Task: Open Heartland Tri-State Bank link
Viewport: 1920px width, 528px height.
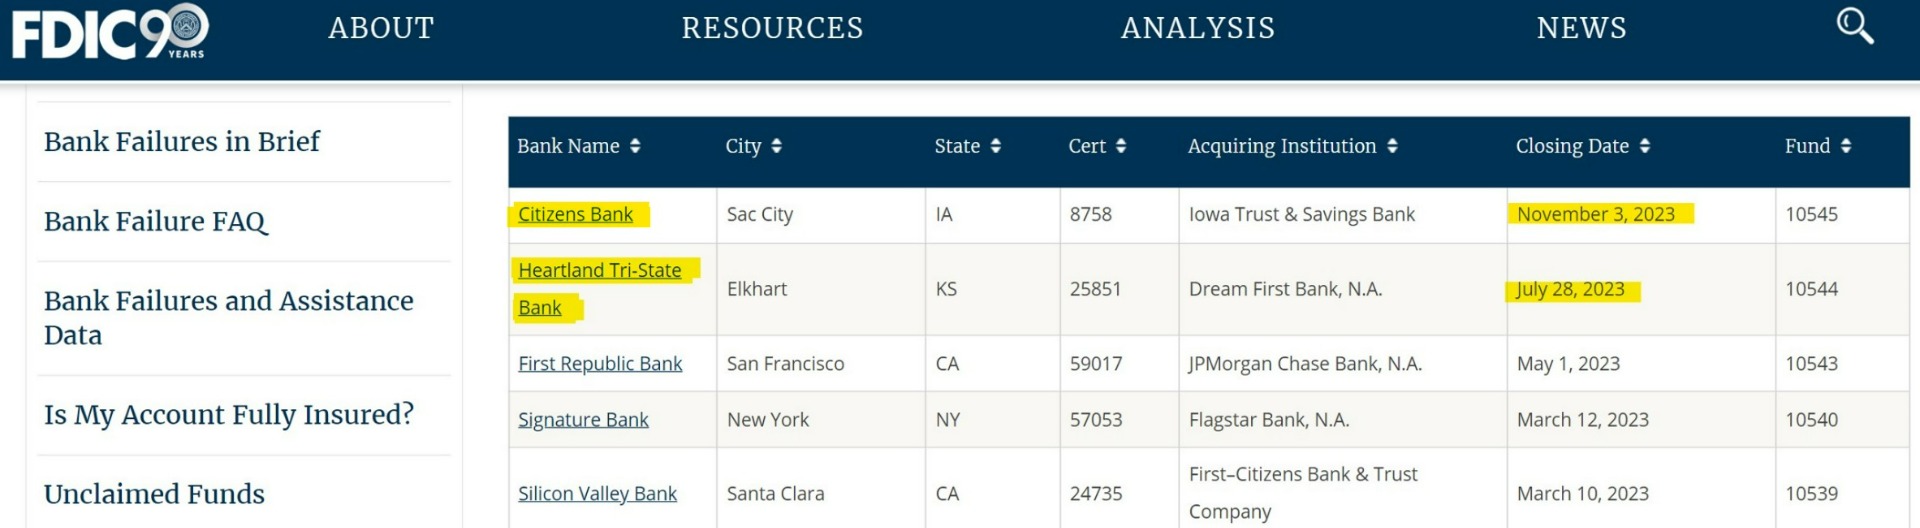Action: click(x=599, y=289)
